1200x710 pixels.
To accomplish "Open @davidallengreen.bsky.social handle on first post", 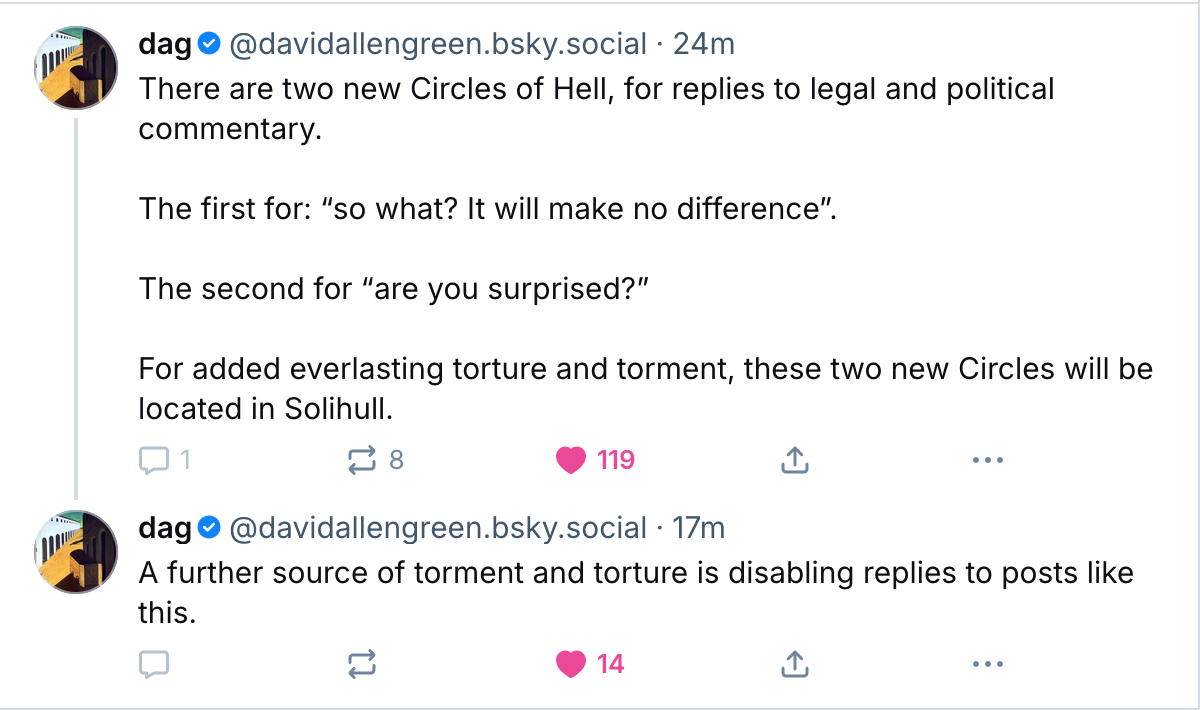I will click(x=438, y=45).
